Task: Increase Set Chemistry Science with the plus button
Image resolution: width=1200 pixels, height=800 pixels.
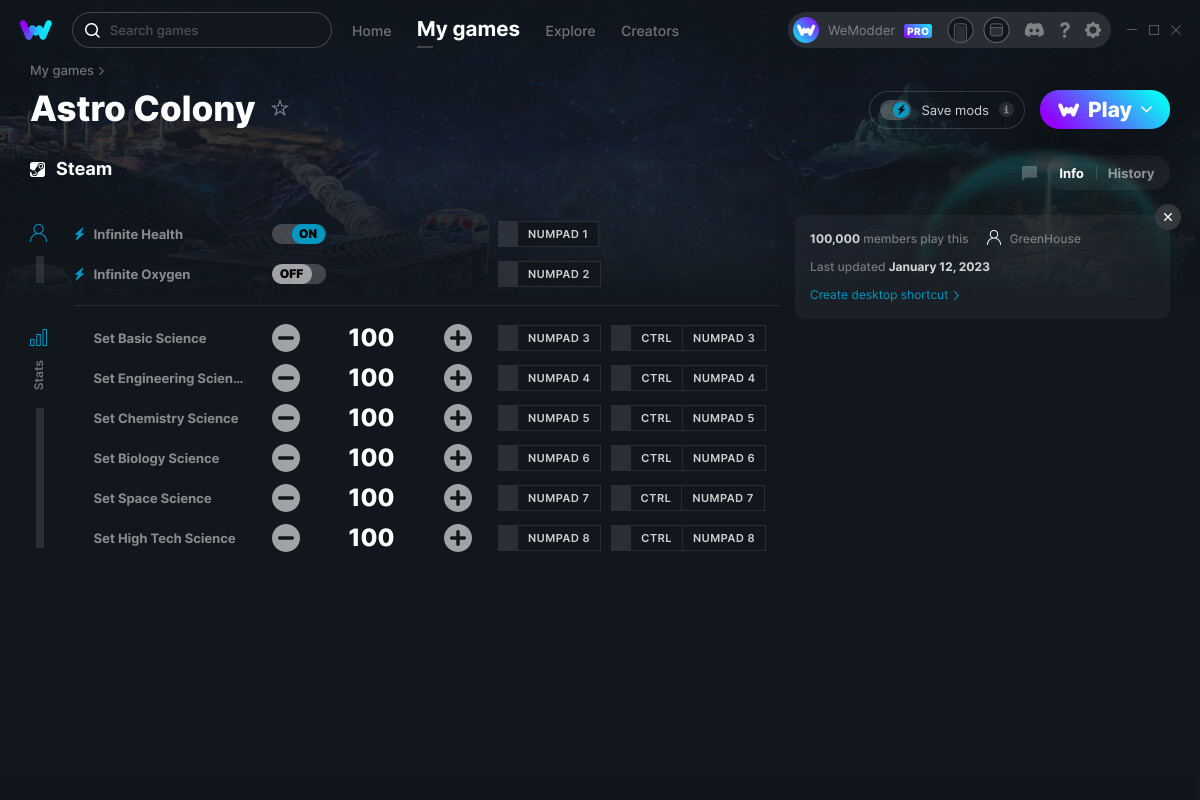Action: (458, 418)
